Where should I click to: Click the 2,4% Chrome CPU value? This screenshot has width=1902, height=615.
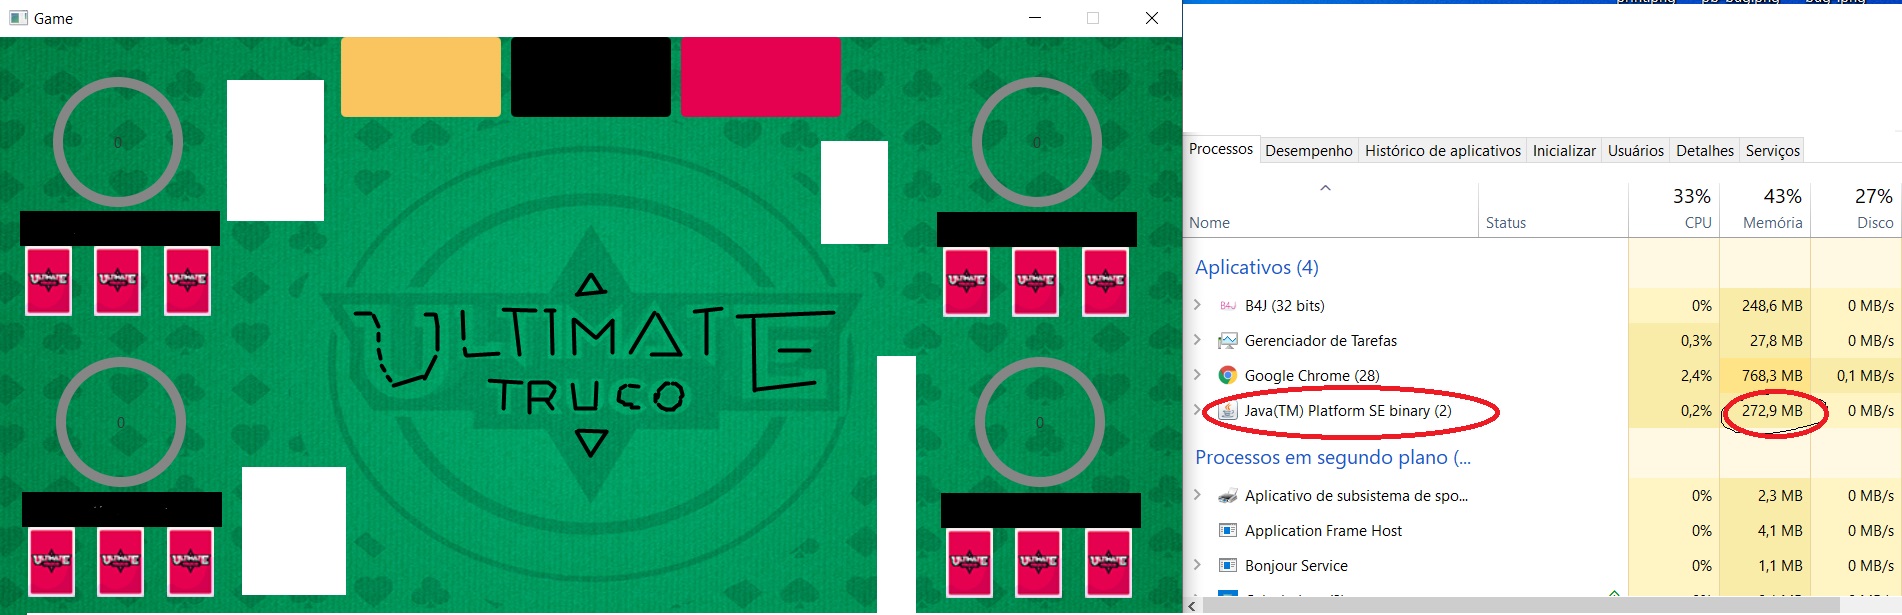[x=1696, y=376]
